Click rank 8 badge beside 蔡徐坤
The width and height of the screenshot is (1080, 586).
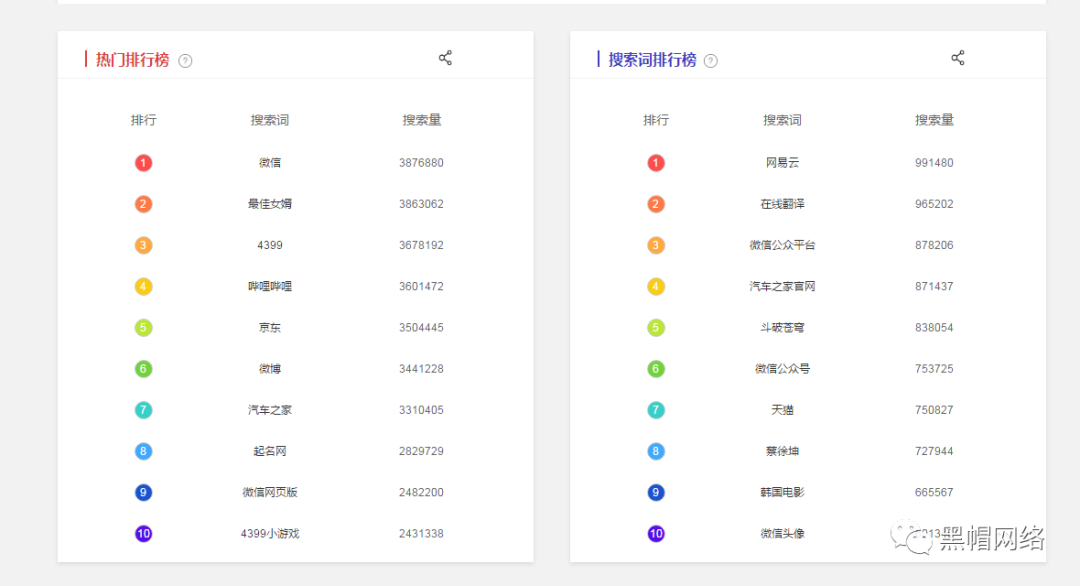[656, 451]
